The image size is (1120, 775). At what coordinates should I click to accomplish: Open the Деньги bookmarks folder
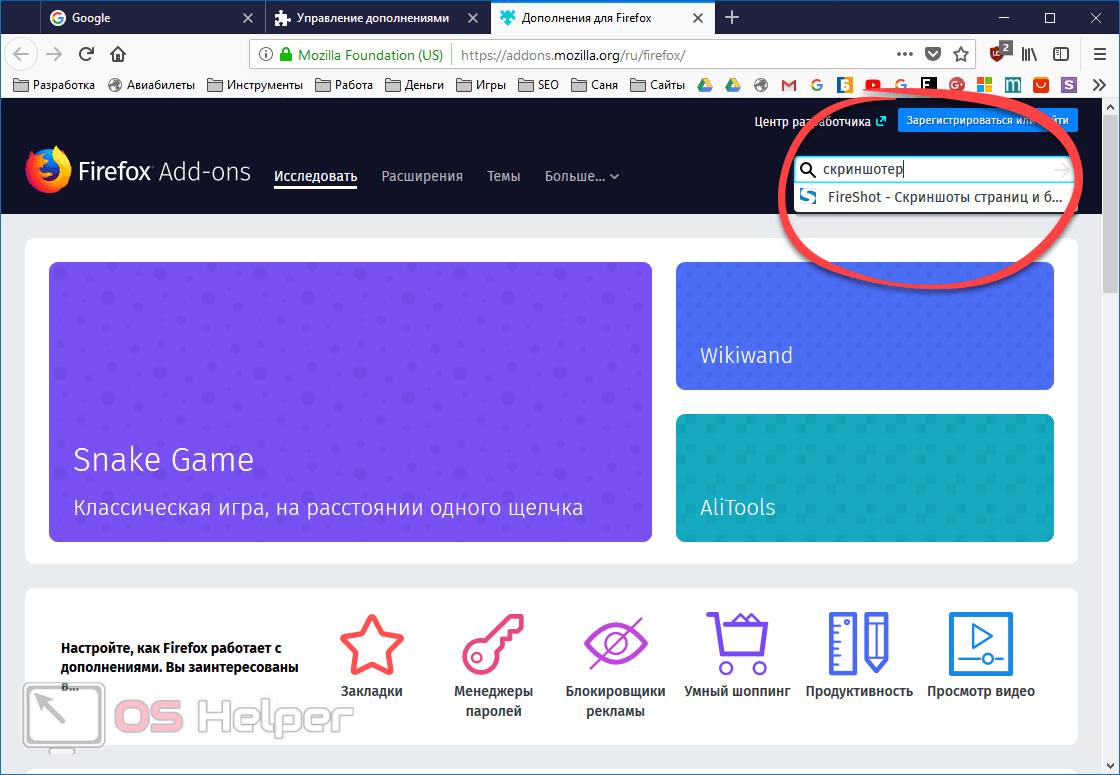point(414,85)
